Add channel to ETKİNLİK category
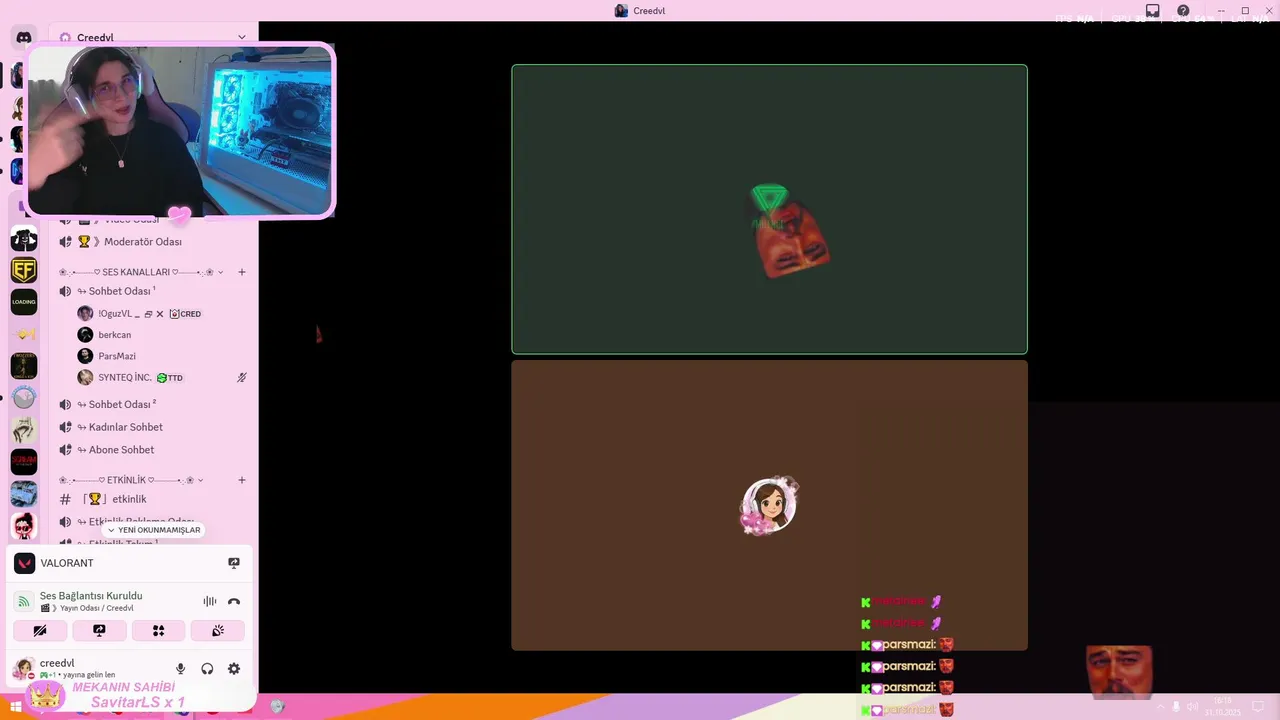This screenshot has width=1280, height=720. click(241, 480)
